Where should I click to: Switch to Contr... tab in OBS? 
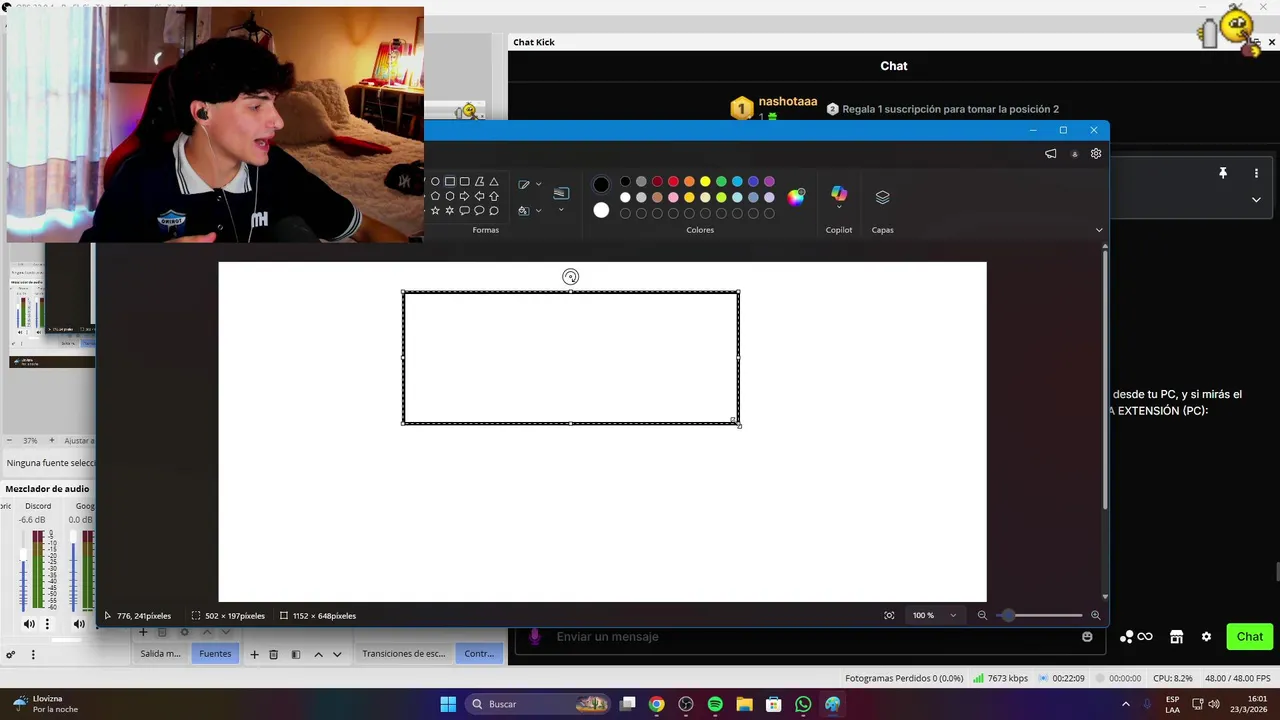click(x=479, y=654)
